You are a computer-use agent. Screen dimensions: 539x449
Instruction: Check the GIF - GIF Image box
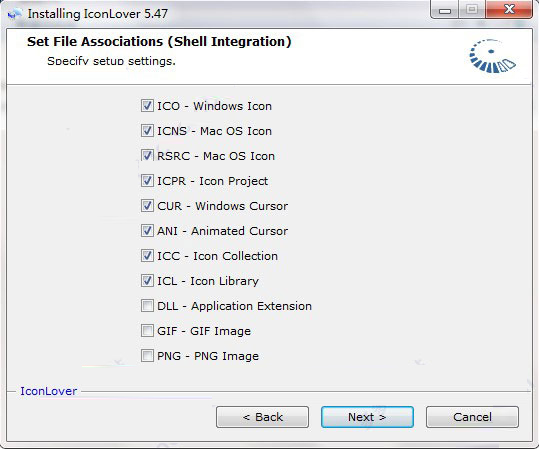click(x=147, y=331)
